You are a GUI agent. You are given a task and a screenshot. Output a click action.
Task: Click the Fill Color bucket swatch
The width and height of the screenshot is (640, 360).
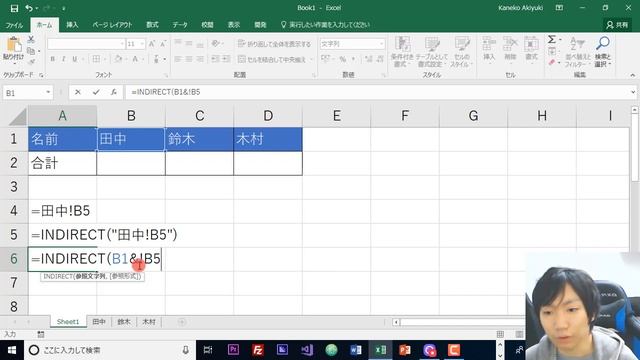click(x=118, y=59)
